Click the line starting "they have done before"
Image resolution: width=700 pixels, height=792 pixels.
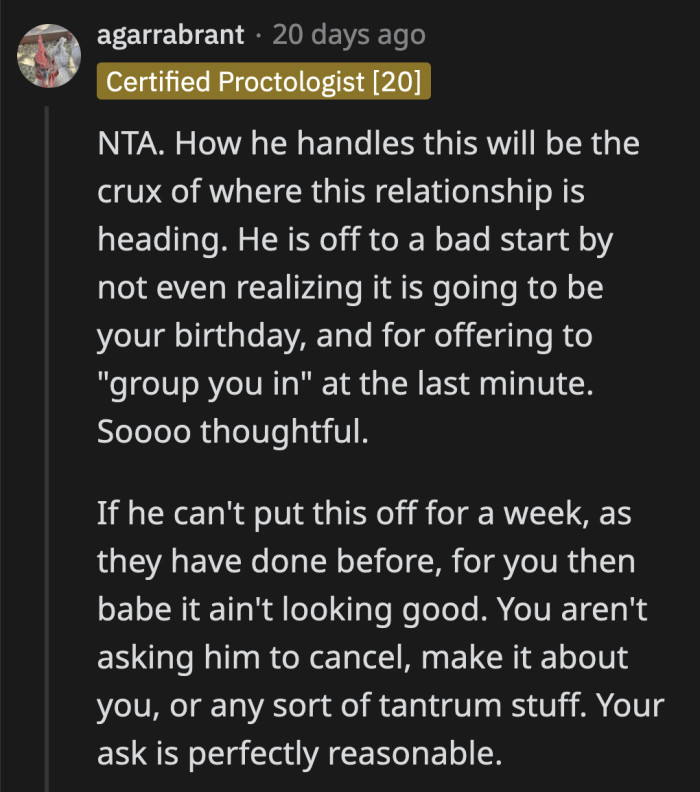365,561
